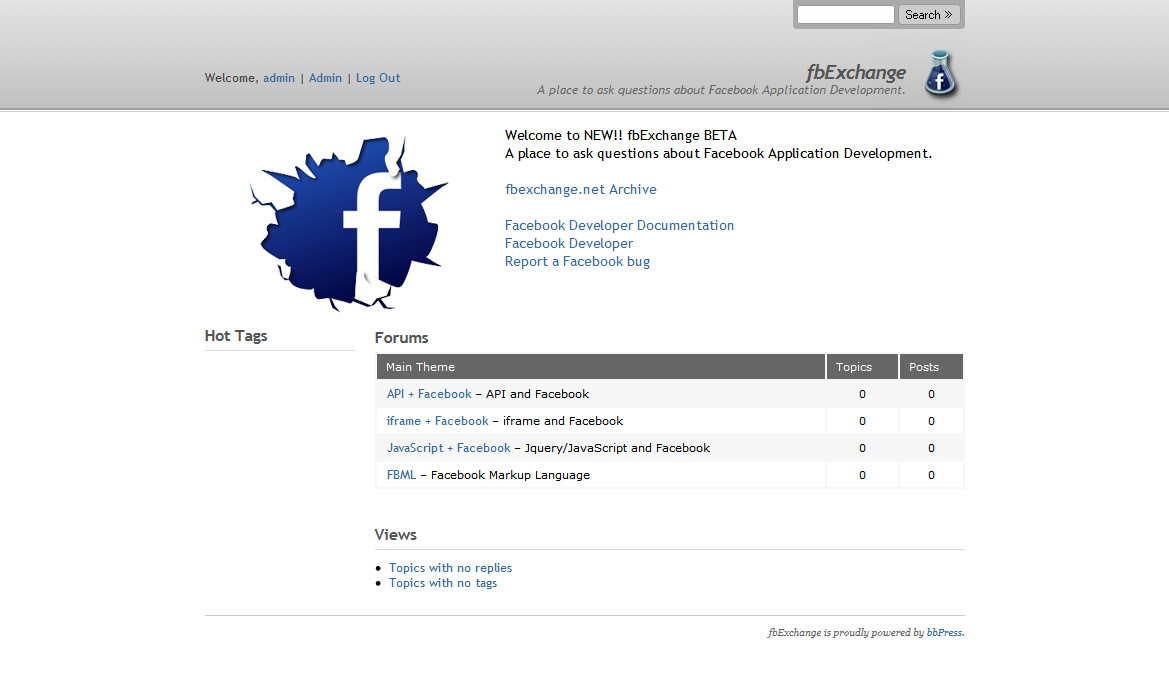1169x689 pixels.
Task: Open the iframe + Facebook forum
Action: (438, 421)
